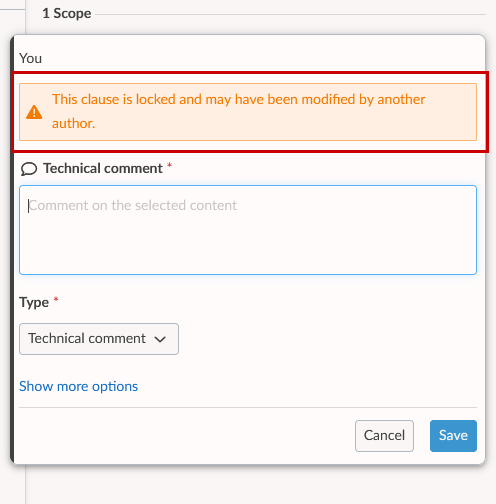Save the technical comment
The width and height of the screenshot is (496, 504).
[x=453, y=436]
